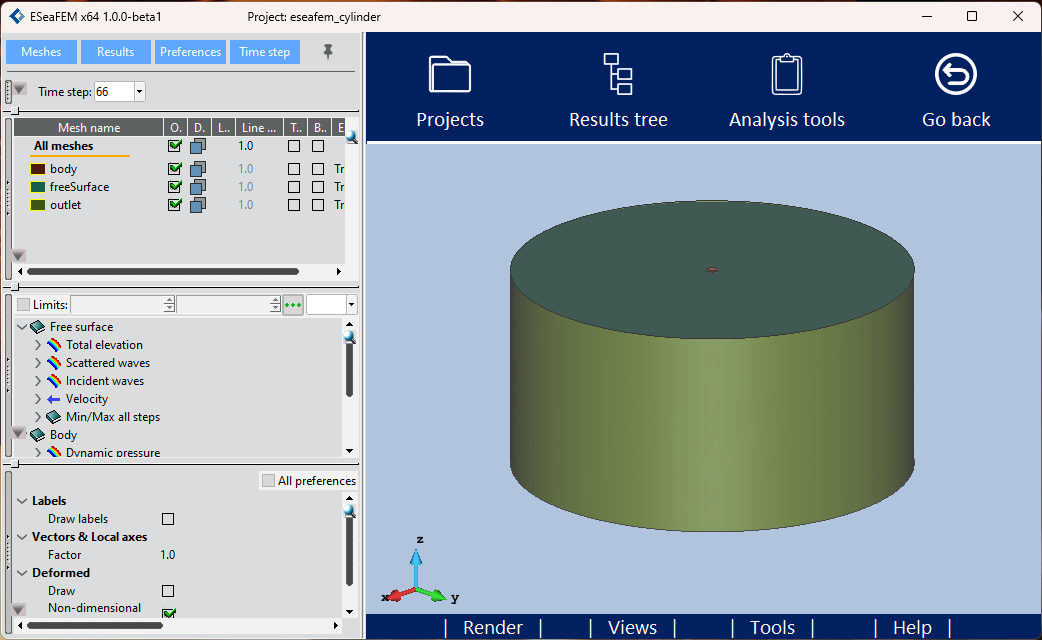Viewport: 1042px width, 640px height.
Task: Click the Scattered waves rainbow icon
Action: (x=54, y=363)
